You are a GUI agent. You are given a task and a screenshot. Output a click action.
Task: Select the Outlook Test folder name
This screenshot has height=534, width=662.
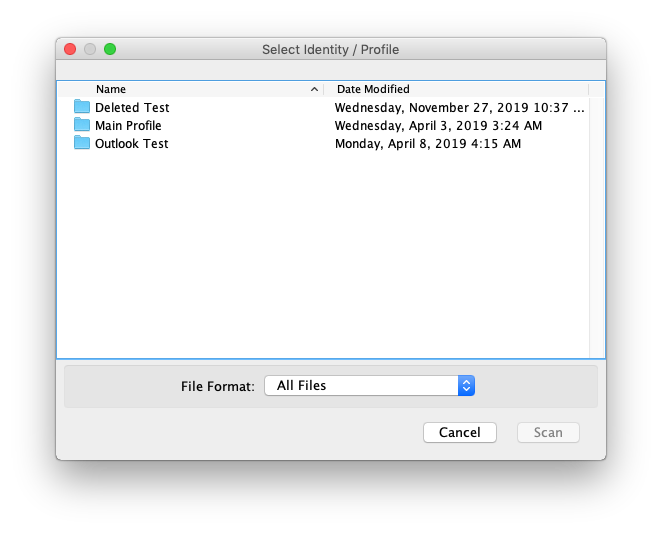(131, 144)
